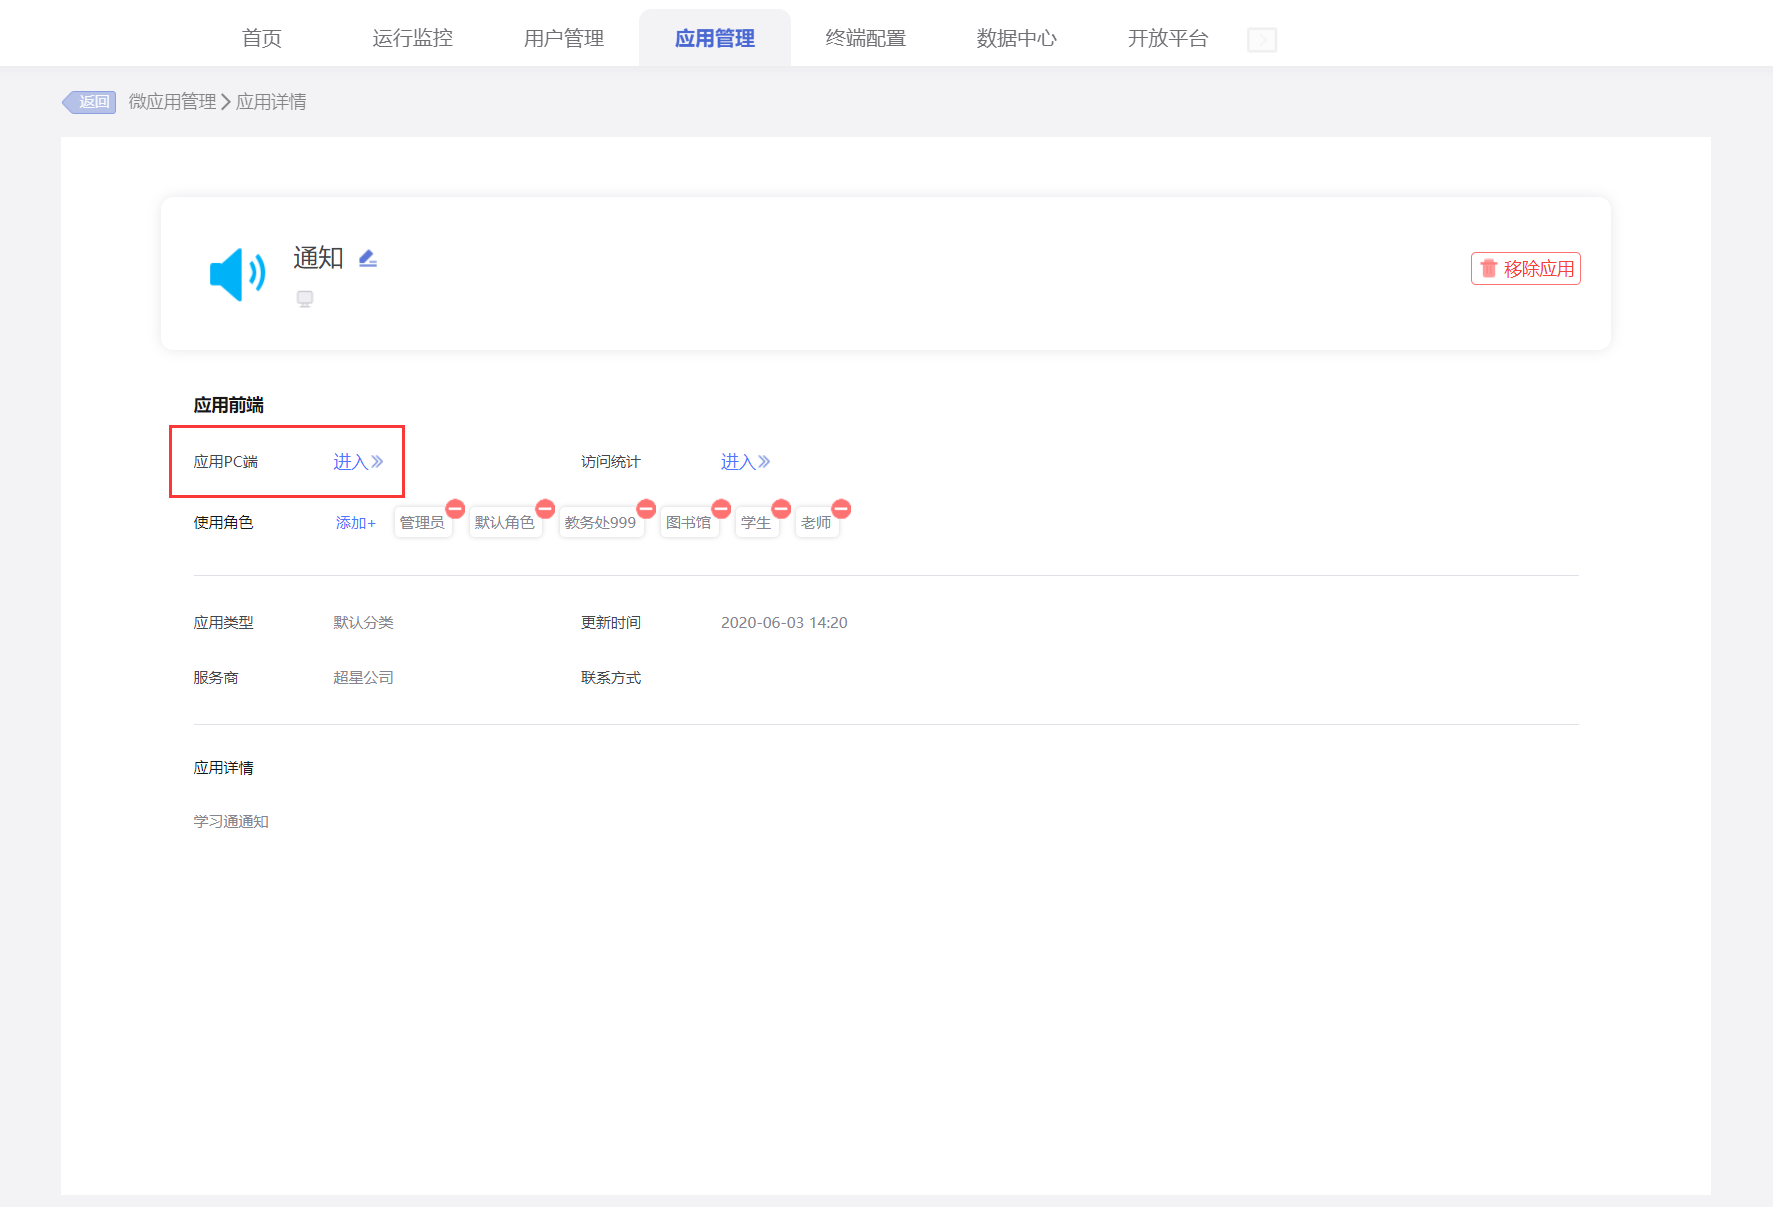Viewport: 1773px width, 1207px height.
Task: Click the 默认分类 value text
Action: (363, 623)
